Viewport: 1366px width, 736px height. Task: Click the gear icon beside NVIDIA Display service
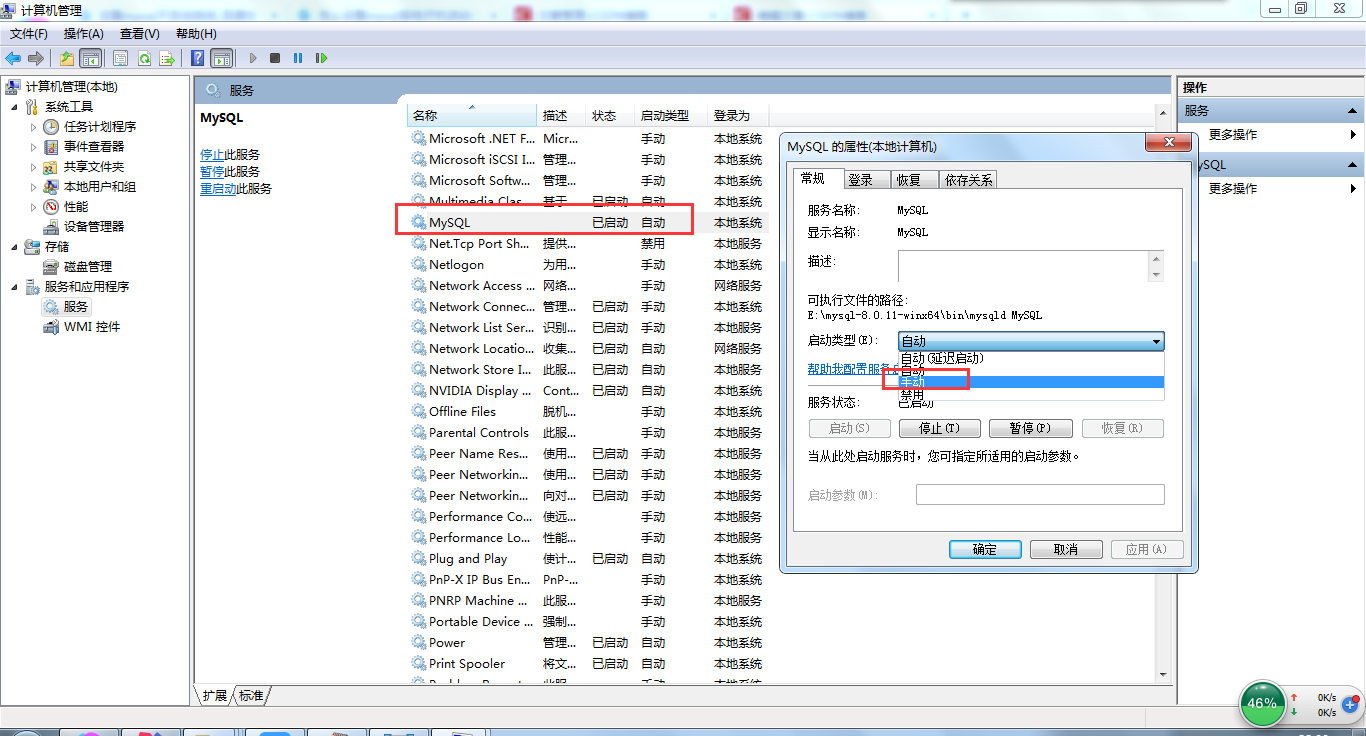click(x=419, y=391)
